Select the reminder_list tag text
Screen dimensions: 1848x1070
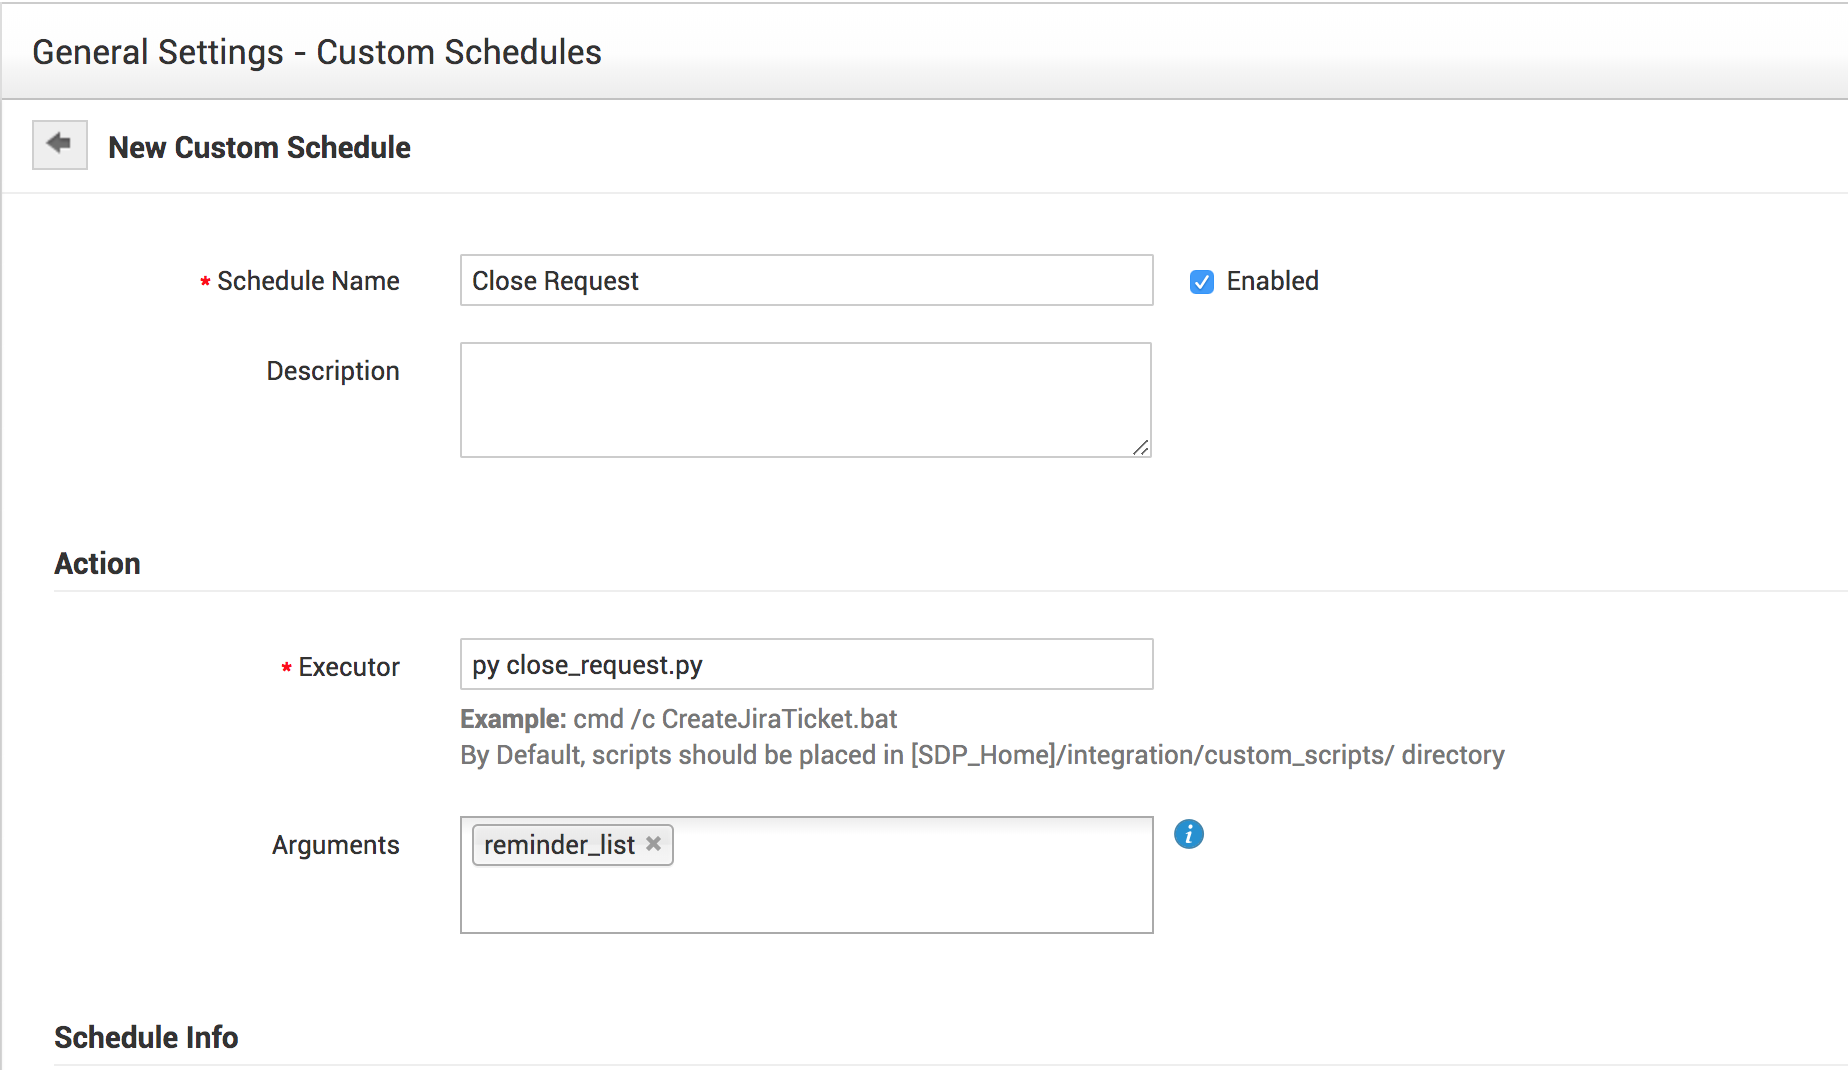tap(559, 845)
